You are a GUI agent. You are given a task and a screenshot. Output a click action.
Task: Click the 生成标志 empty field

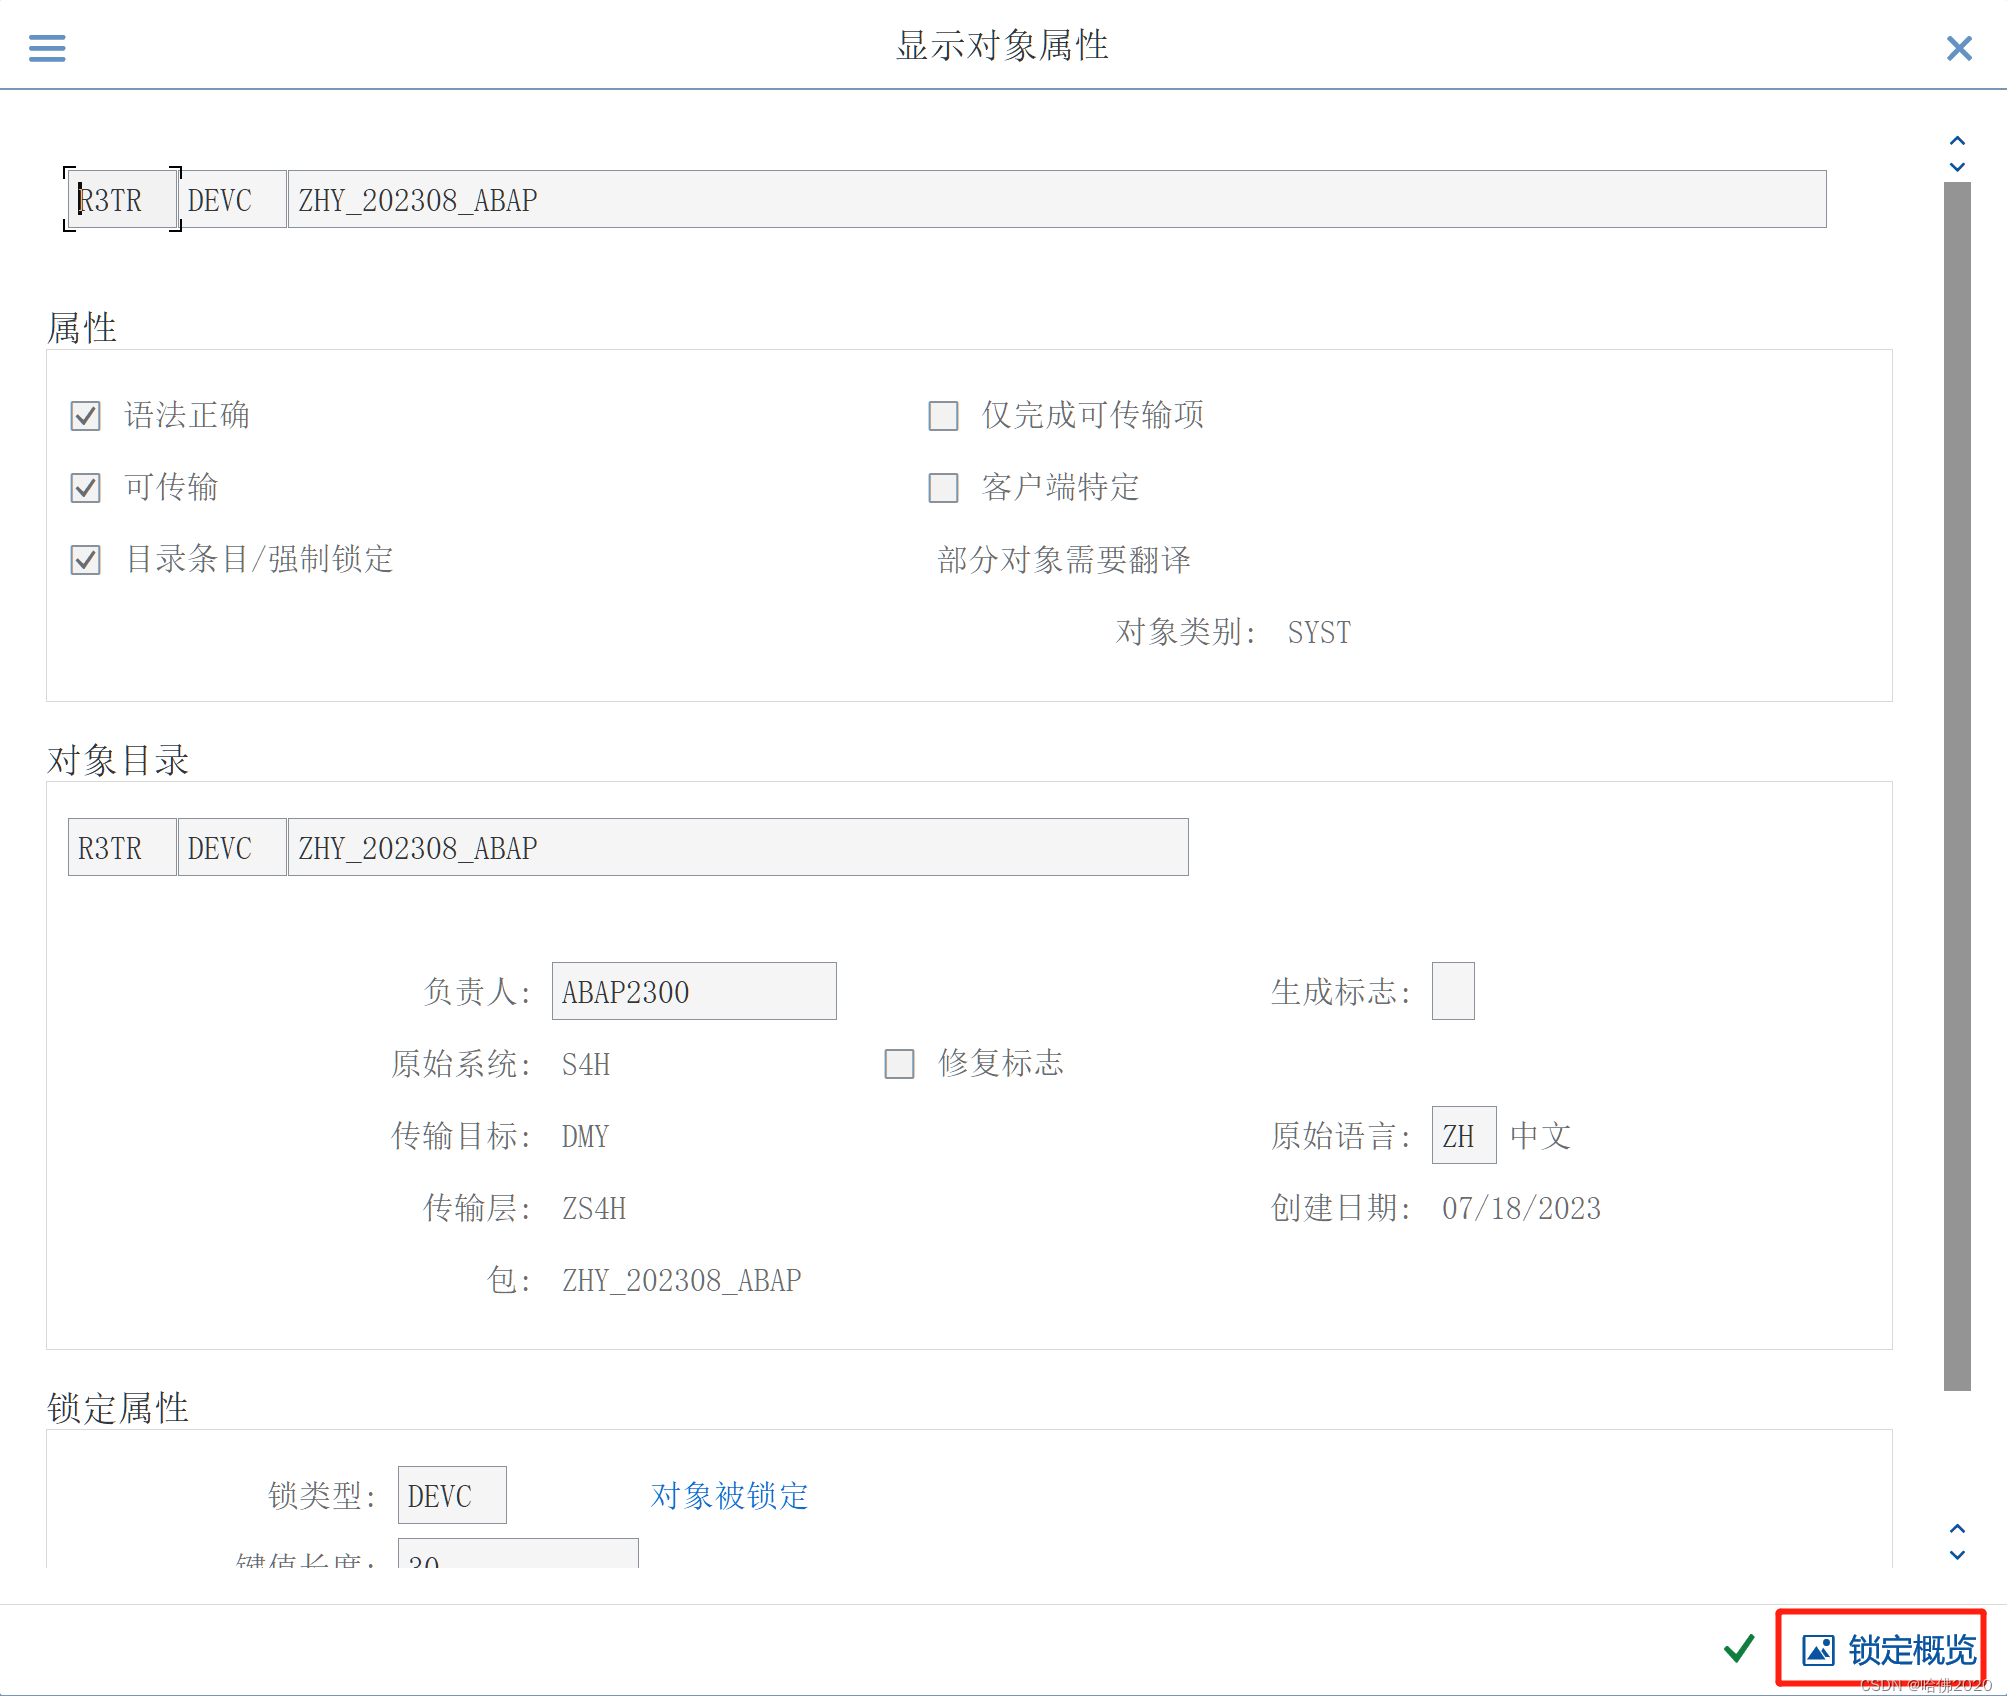tap(1452, 992)
